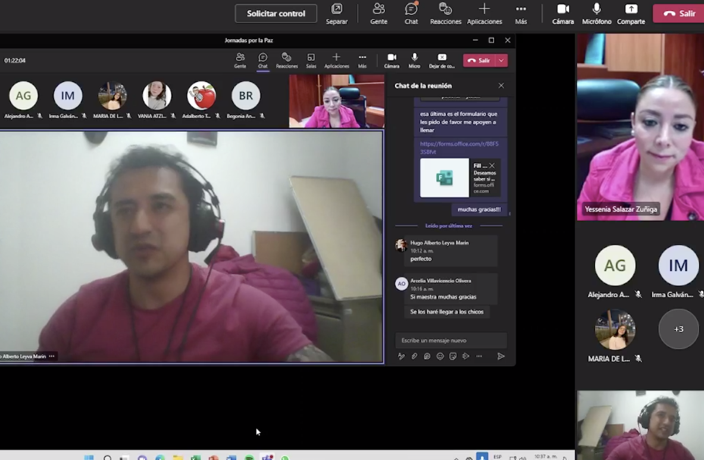Click the "Si maestra muchas gracias" message
The image size is (704, 460).
click(443, 297)
